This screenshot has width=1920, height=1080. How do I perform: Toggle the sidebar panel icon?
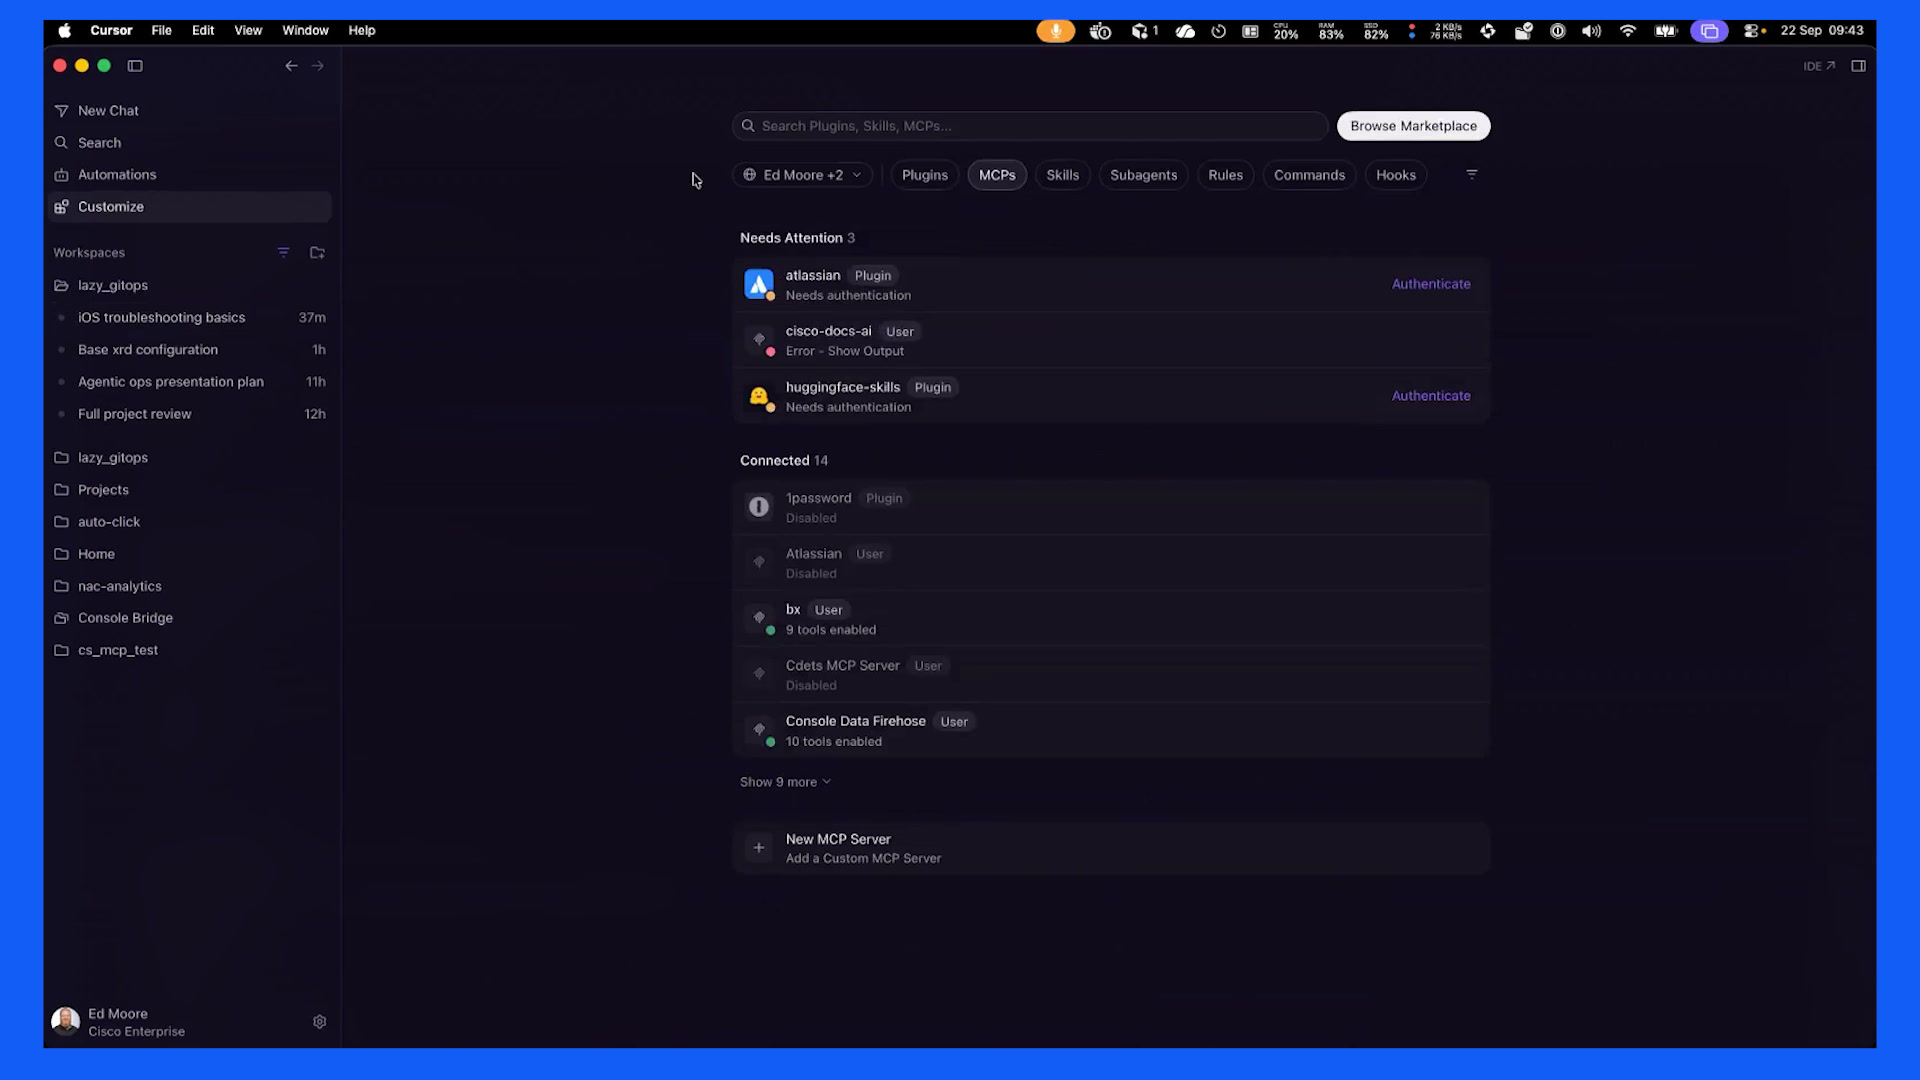[x=135, y=66]
